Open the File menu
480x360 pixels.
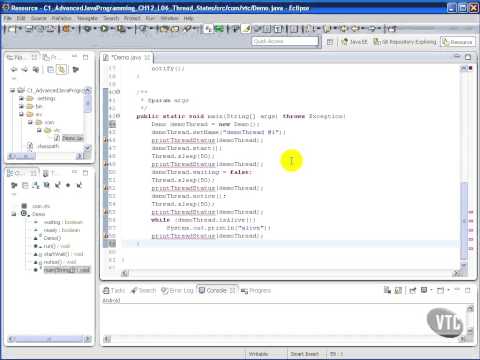[x=8, y=18]
